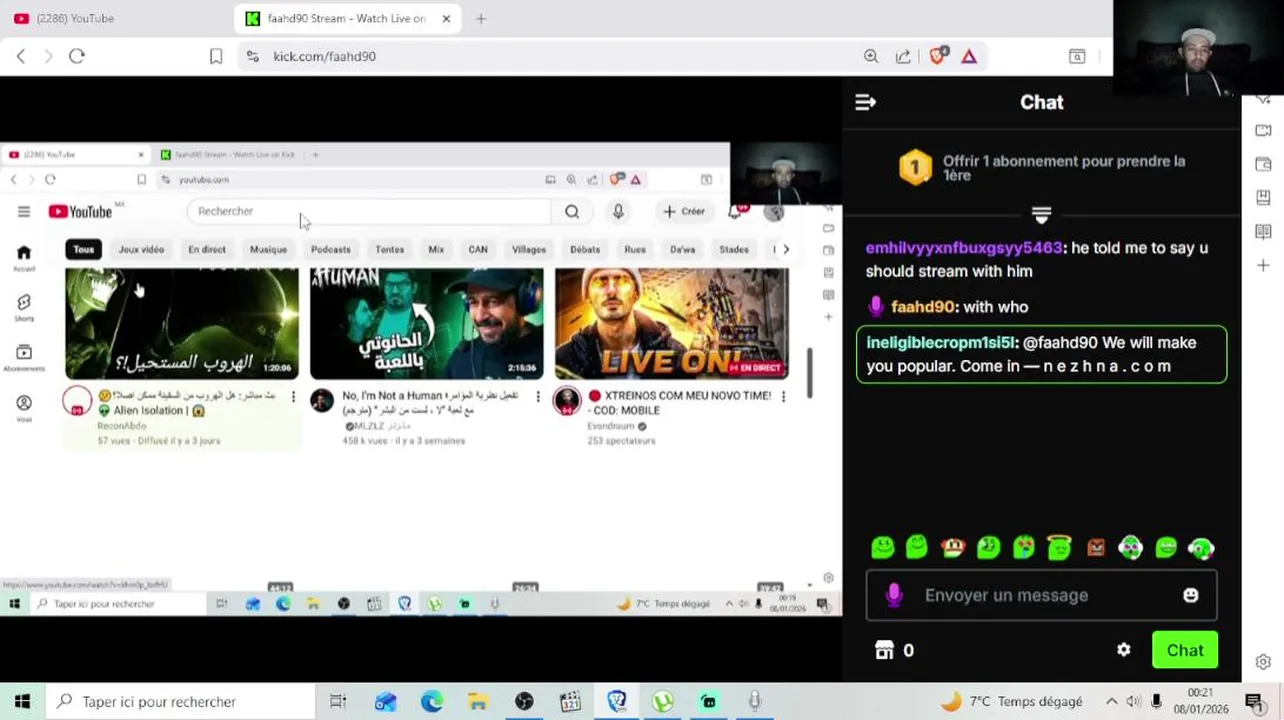Open chat settings gear icon

coord(1124,650)
